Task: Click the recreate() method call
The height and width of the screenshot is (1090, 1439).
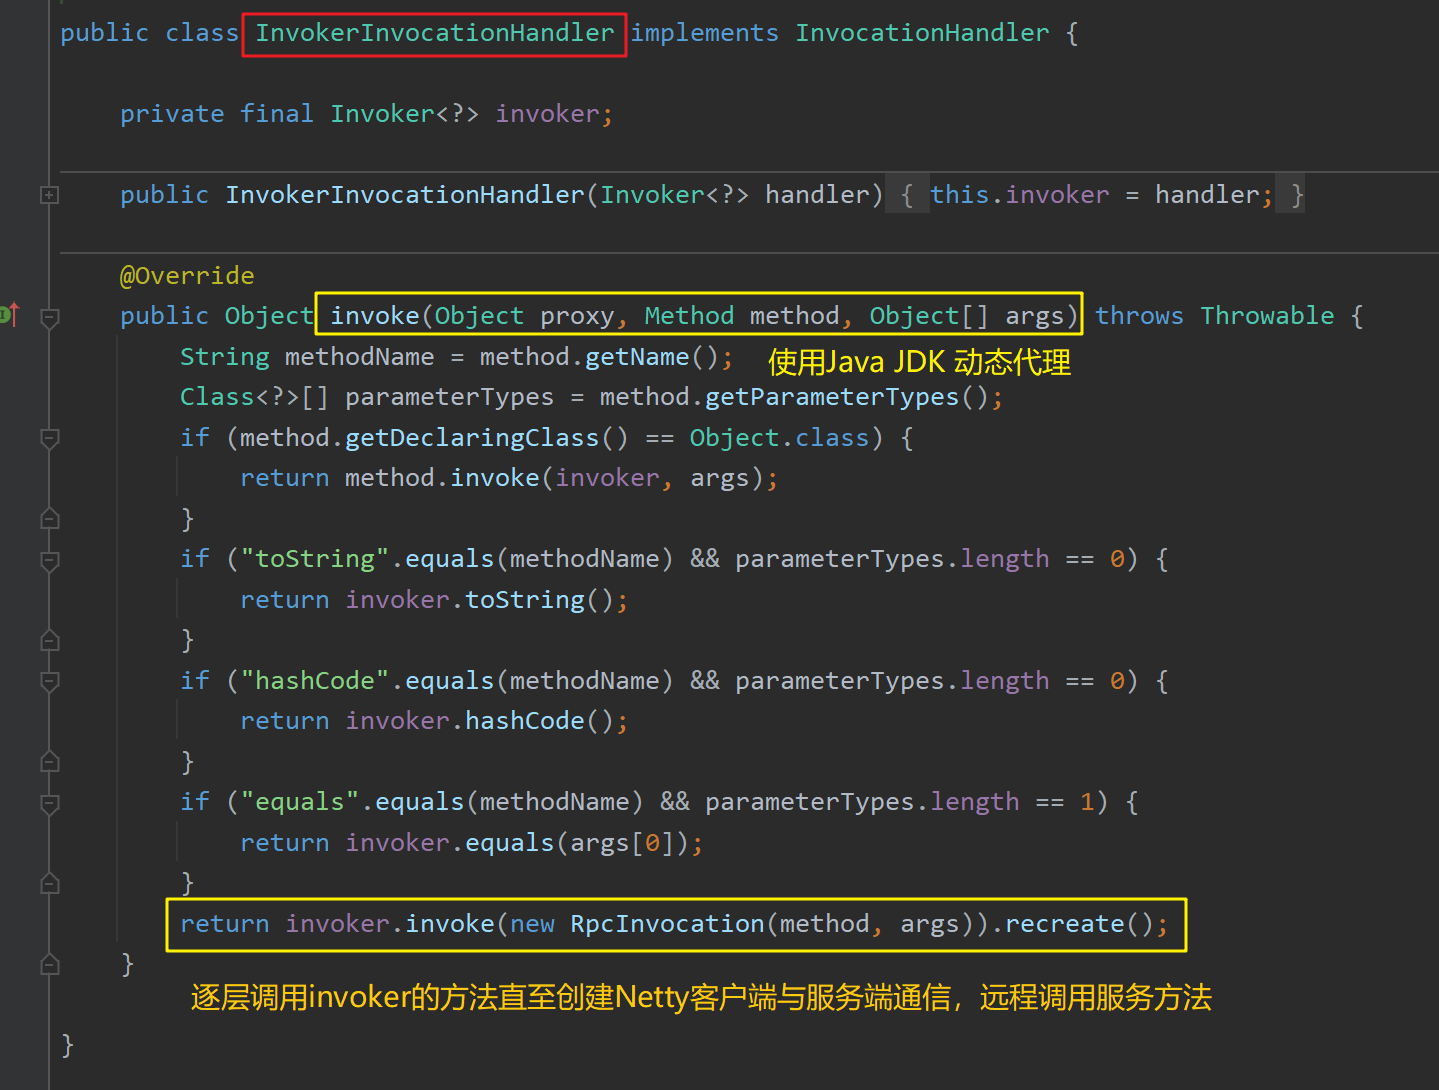Action: [1079, 924]
